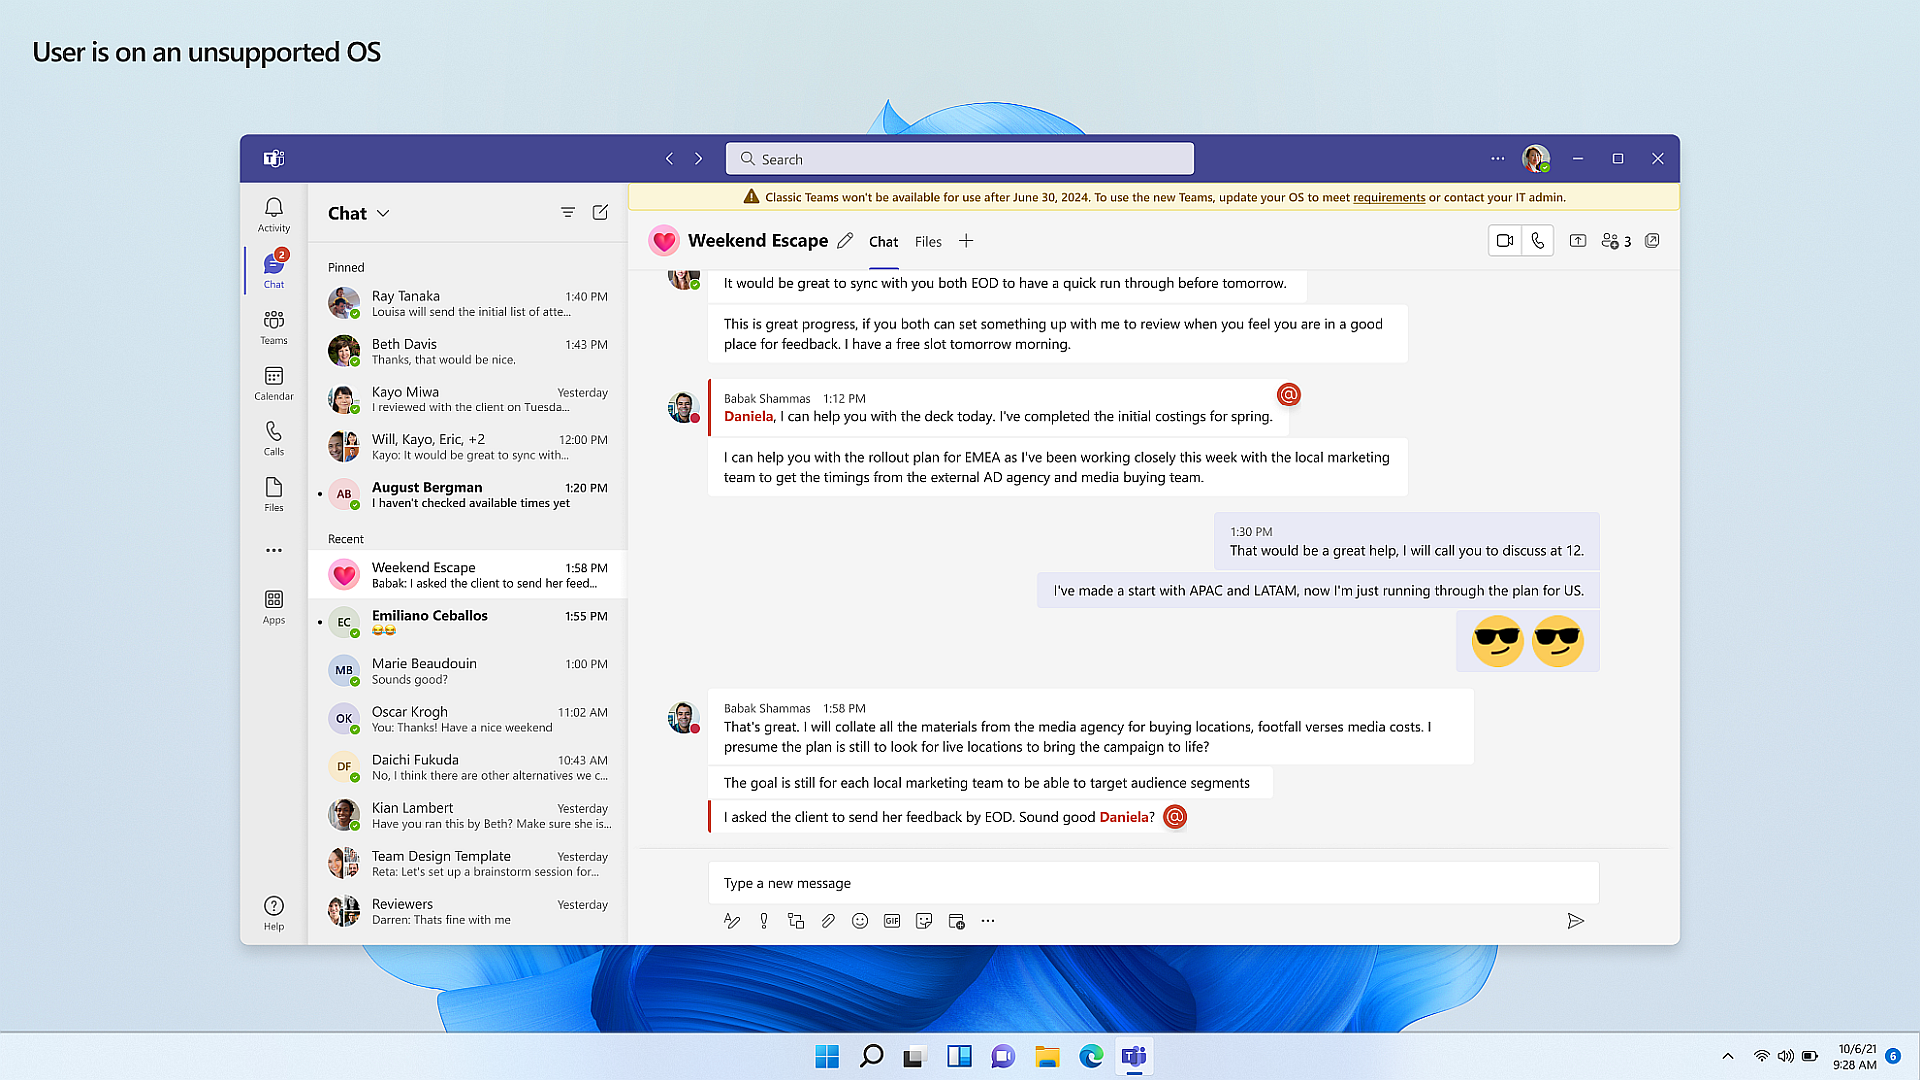Pop out the chat into a new window

pyautogui.click(x=1652, y=241)
